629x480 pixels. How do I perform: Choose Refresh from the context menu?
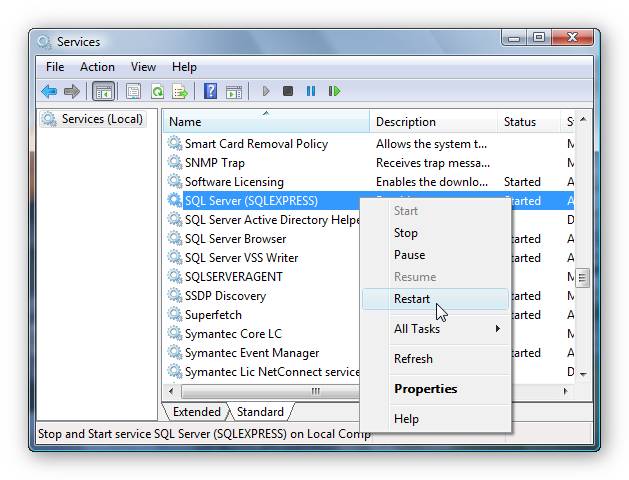tap(436, 358)
